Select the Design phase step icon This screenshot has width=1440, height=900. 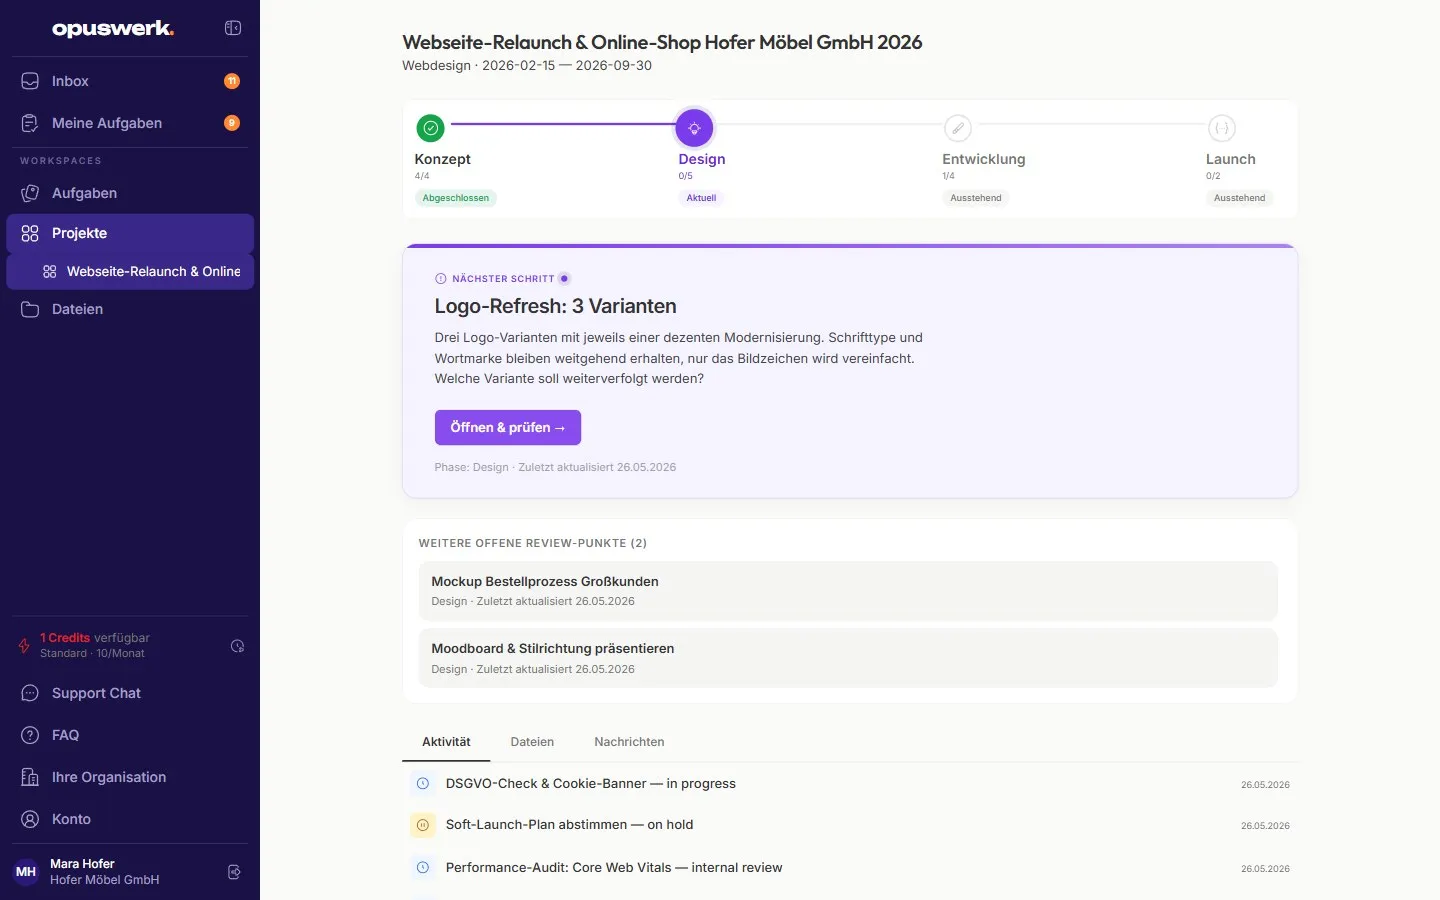coord(694,128)
